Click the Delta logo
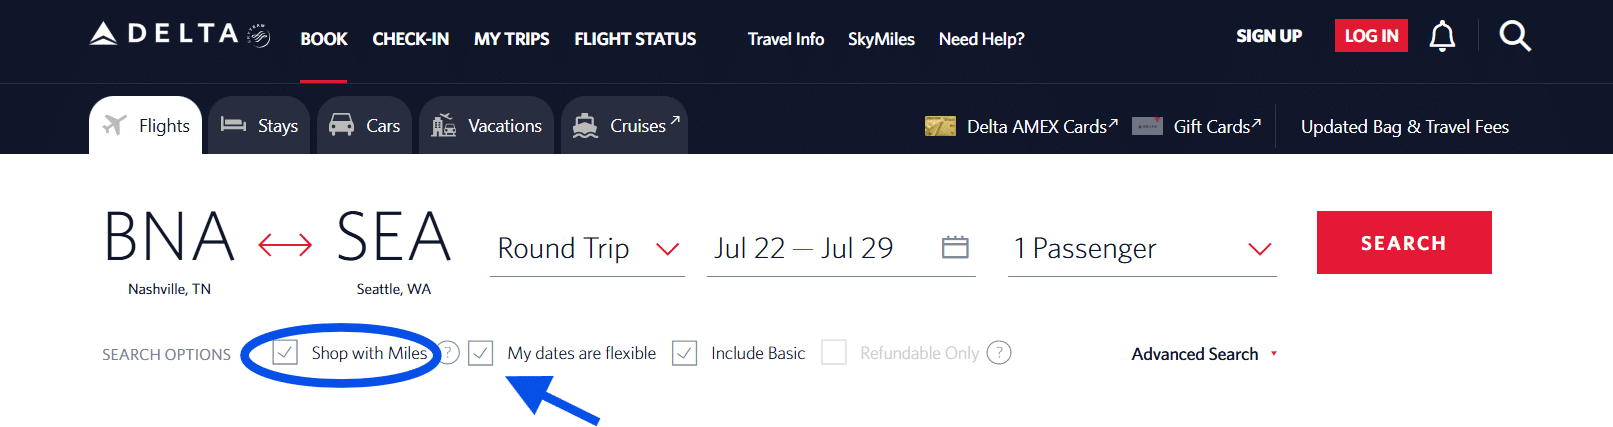The height and width of the screenshot is (427, 1613). [180, 35]
